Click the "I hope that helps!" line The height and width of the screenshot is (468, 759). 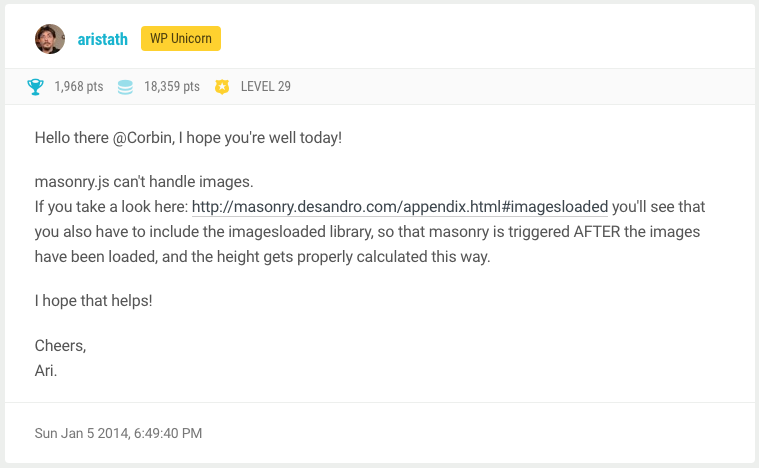coord(93,300)
